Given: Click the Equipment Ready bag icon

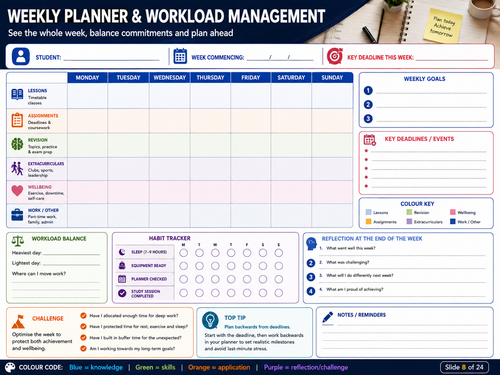Looking at the screenshot, I should click(122, 265).
